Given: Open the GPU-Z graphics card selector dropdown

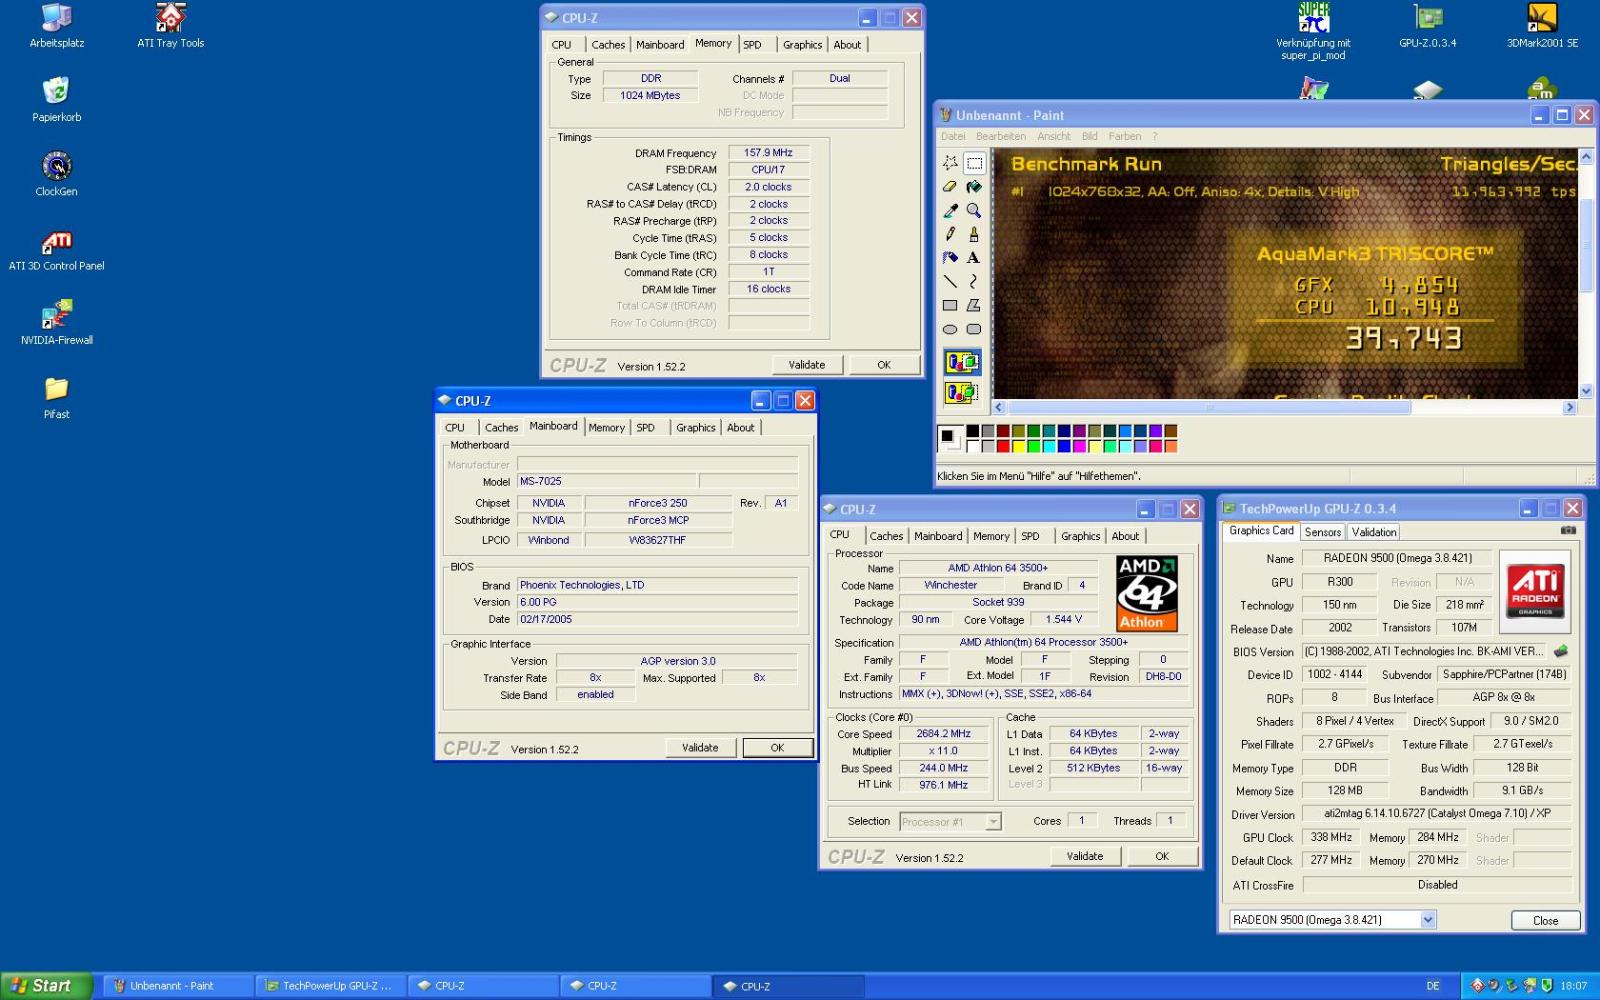Looking at the screenshot, I should click(x=1428, y=920).
